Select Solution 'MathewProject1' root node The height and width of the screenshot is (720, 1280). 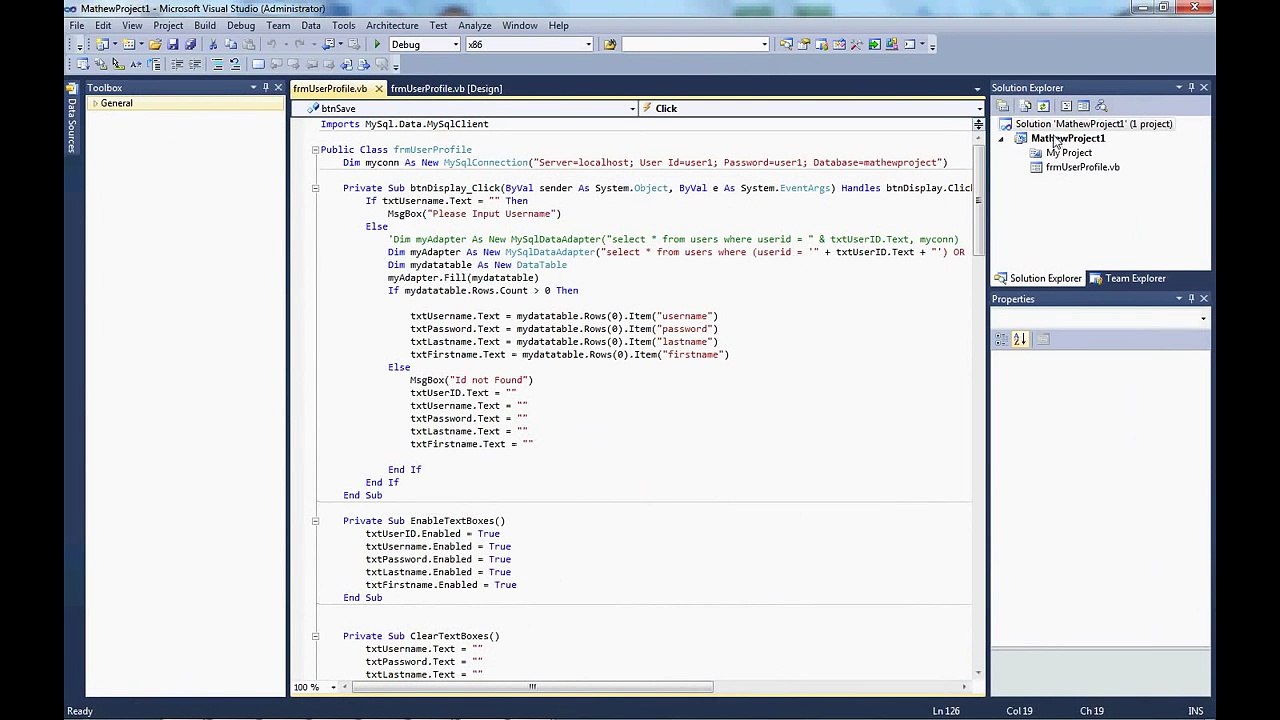click(x=1094, y=124)
